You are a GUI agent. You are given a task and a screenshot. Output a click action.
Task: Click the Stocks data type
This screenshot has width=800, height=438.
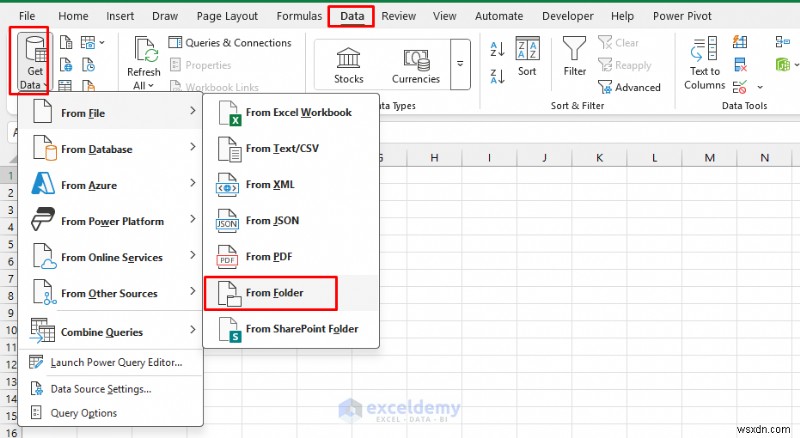(x=348, y=65)
